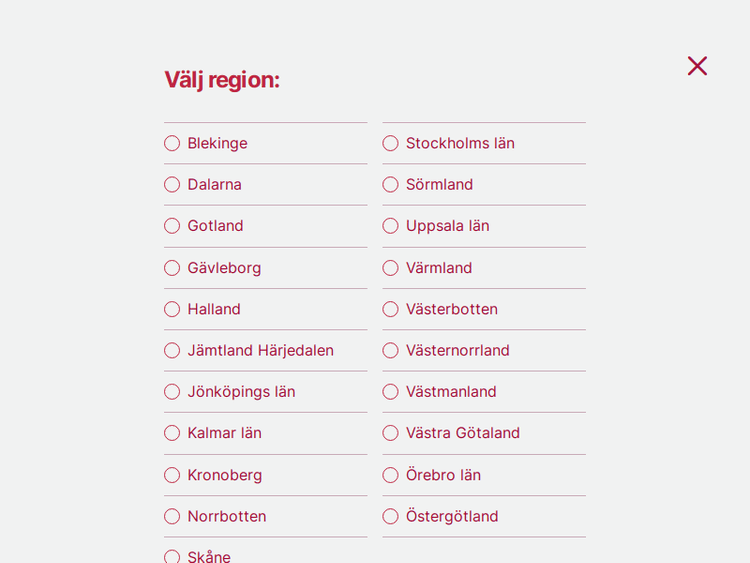The height and width of the screenshot is (563, 750).
Task: Select Jönköpings län radio button
Action: coord(172,392)
